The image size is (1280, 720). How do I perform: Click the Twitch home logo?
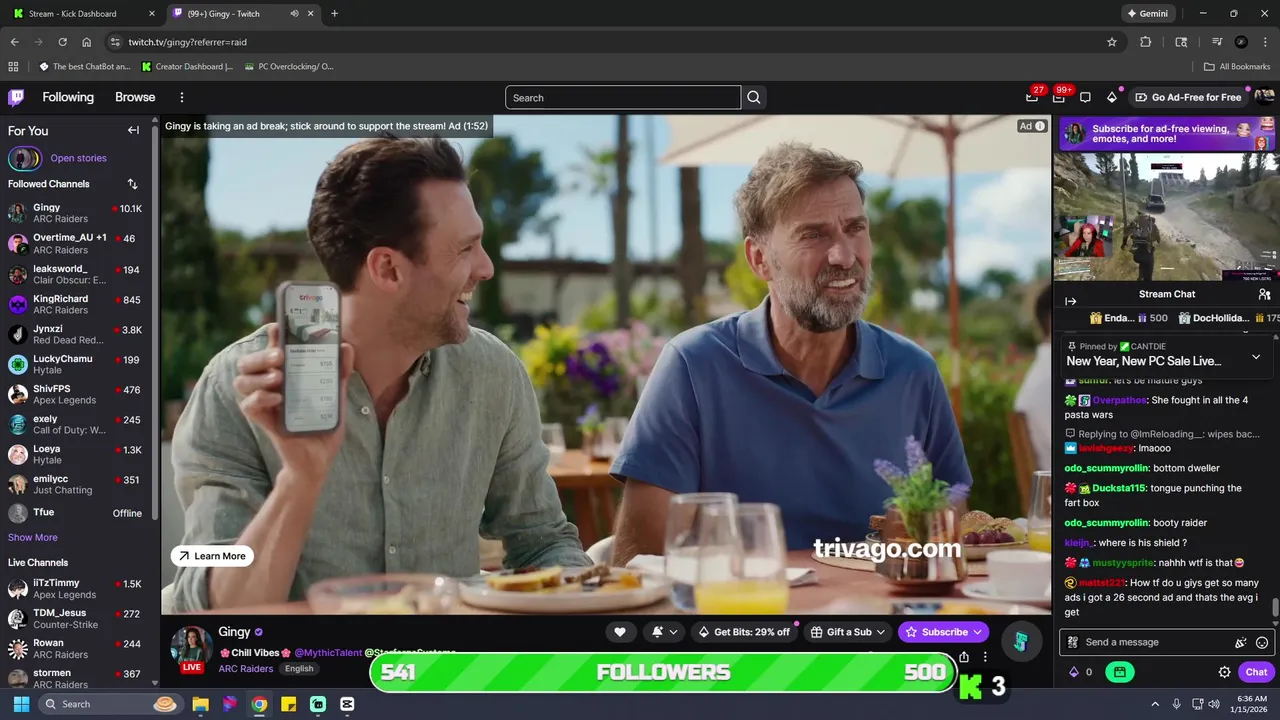click(16, 97)
